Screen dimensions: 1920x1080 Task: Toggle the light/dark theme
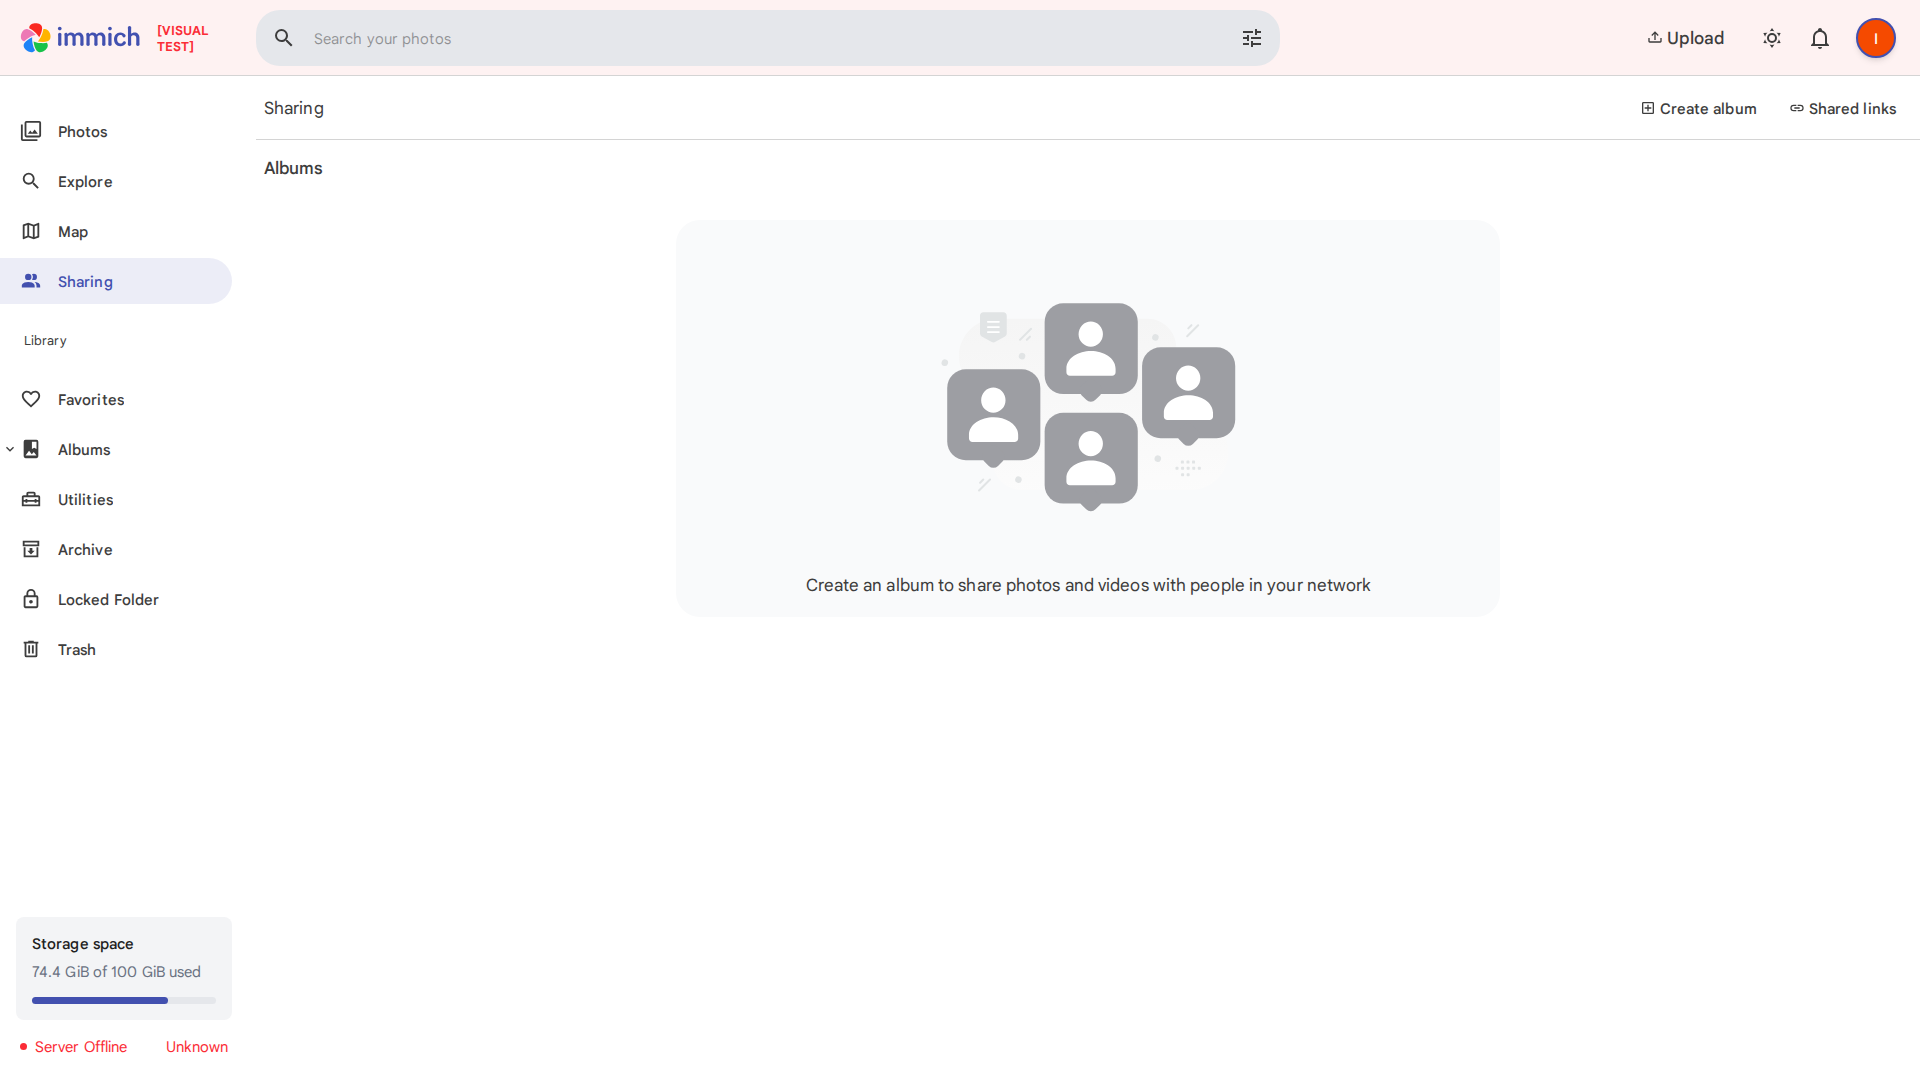(1771, 38)
